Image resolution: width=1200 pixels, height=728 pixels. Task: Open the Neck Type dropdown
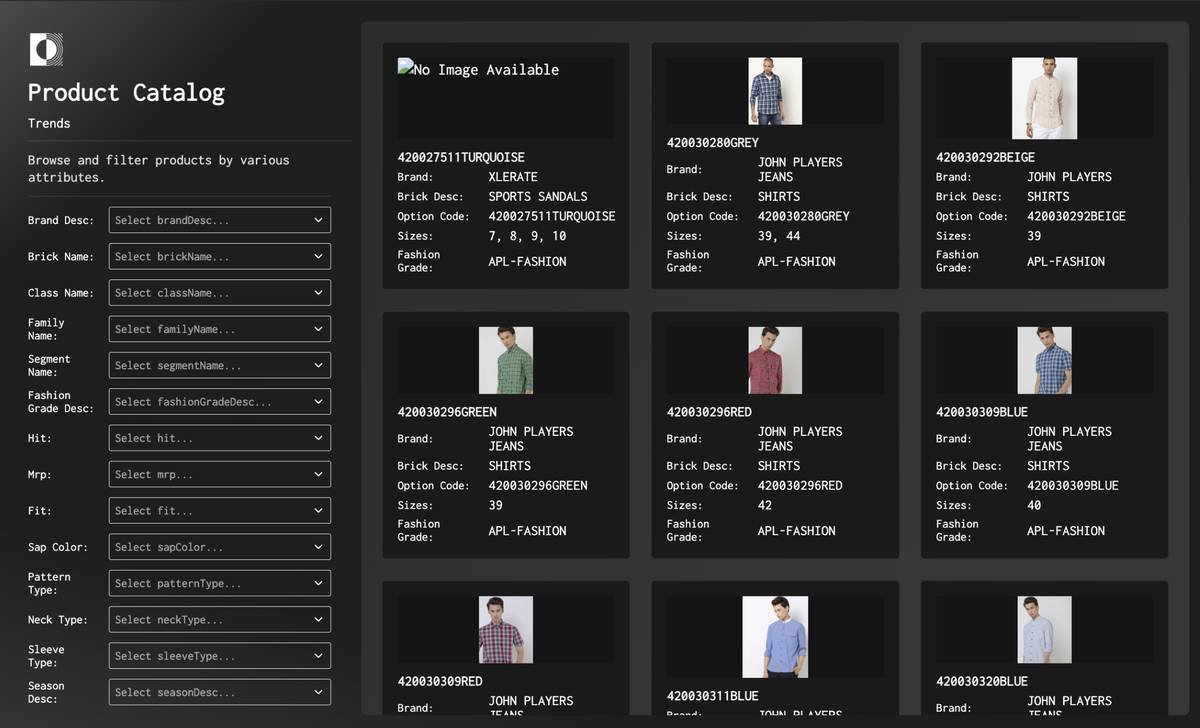219,620
